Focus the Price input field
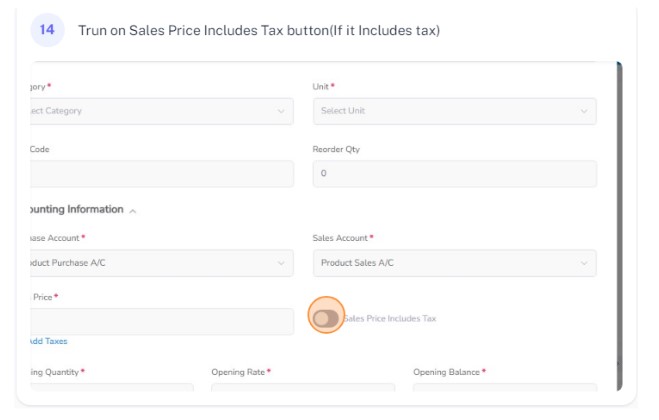The width and height of the screenshot is (659, 420). [x=162, y=322]
